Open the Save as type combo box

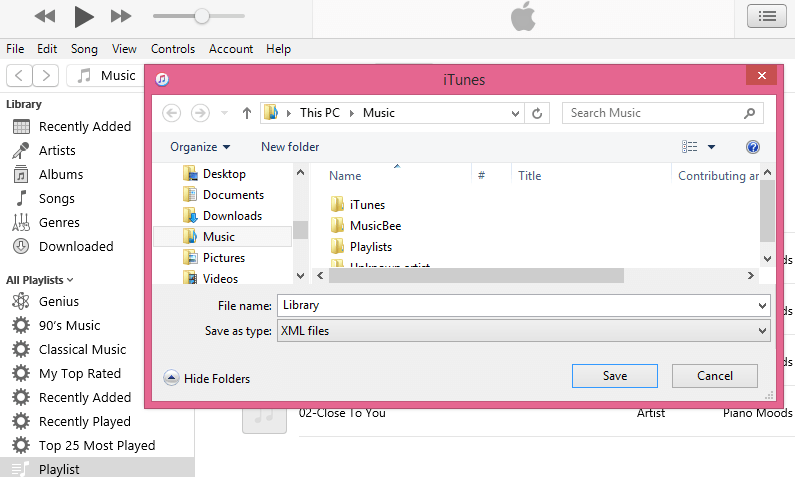pos(524,331)
